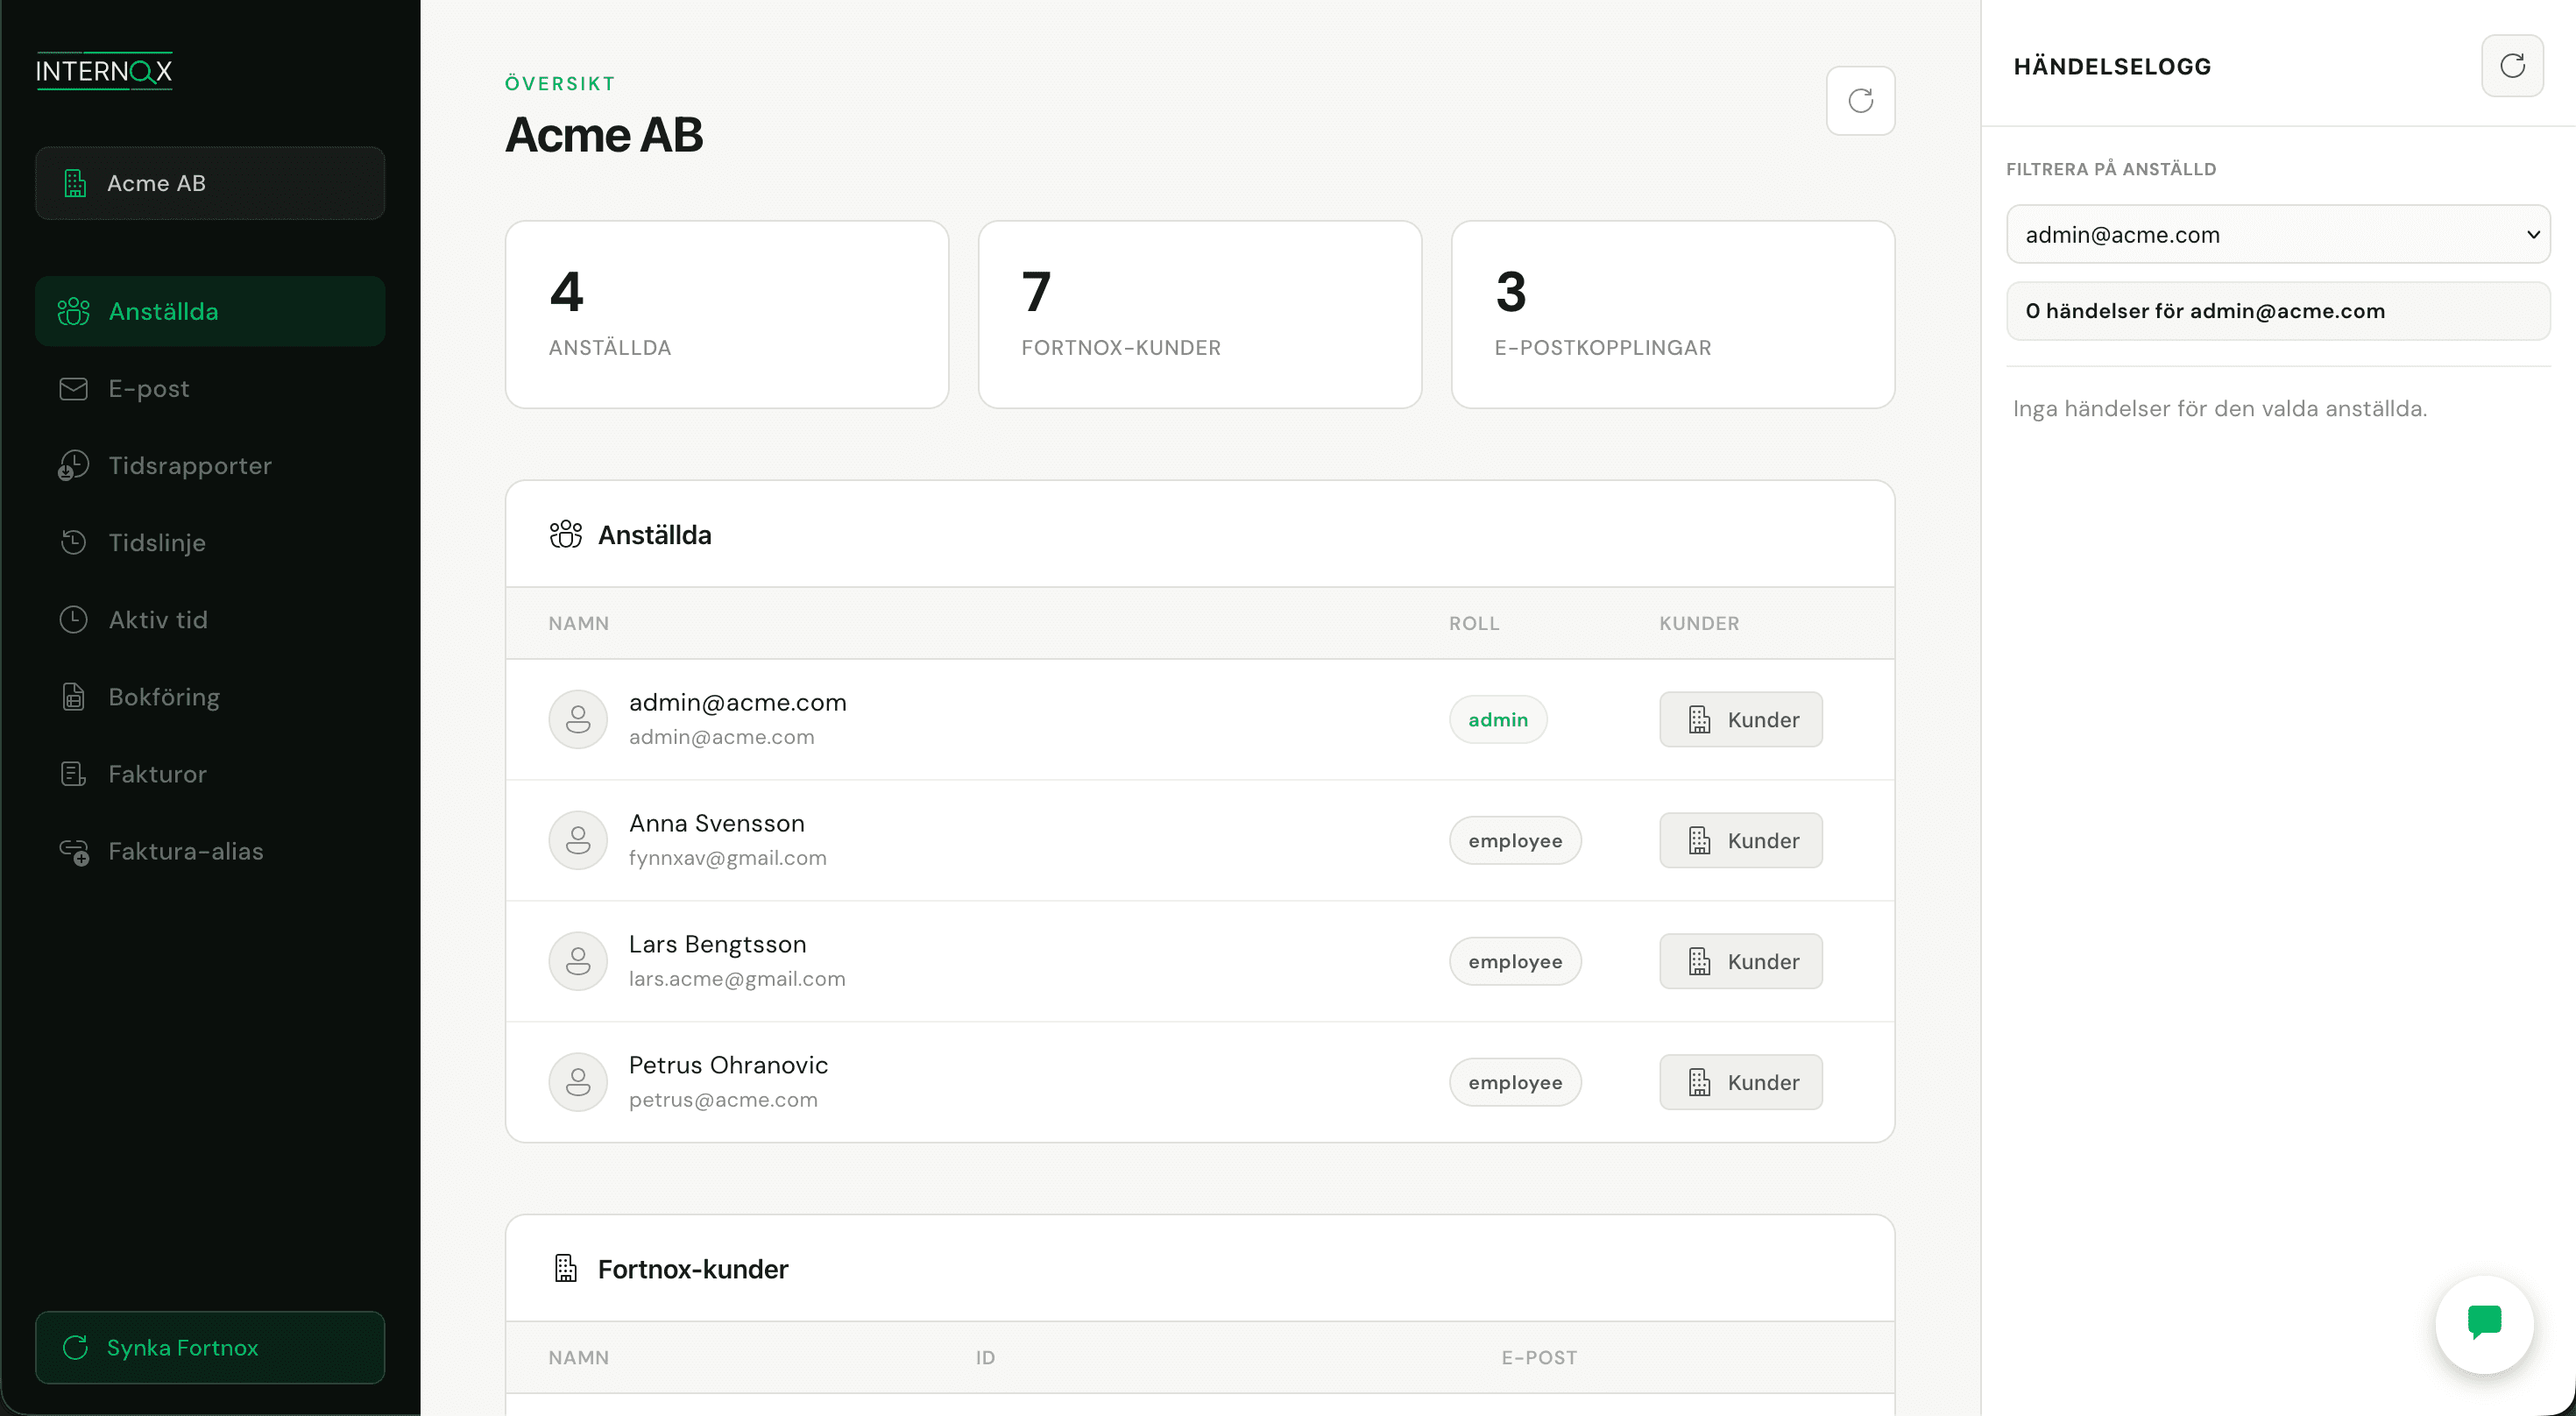
Task: Click the email petrus@acme.com in table
Action: (x=723, y=1100)
